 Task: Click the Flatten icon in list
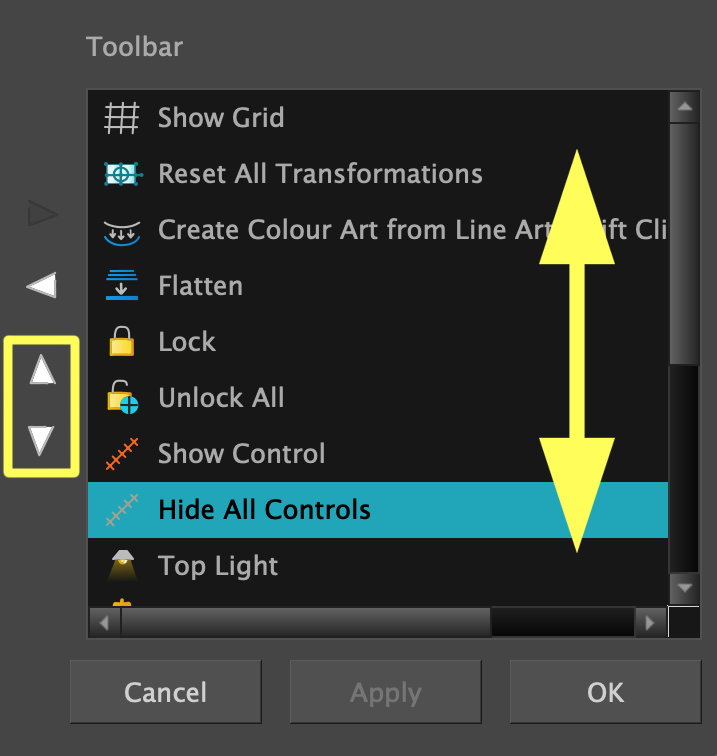tap(122, 286)
